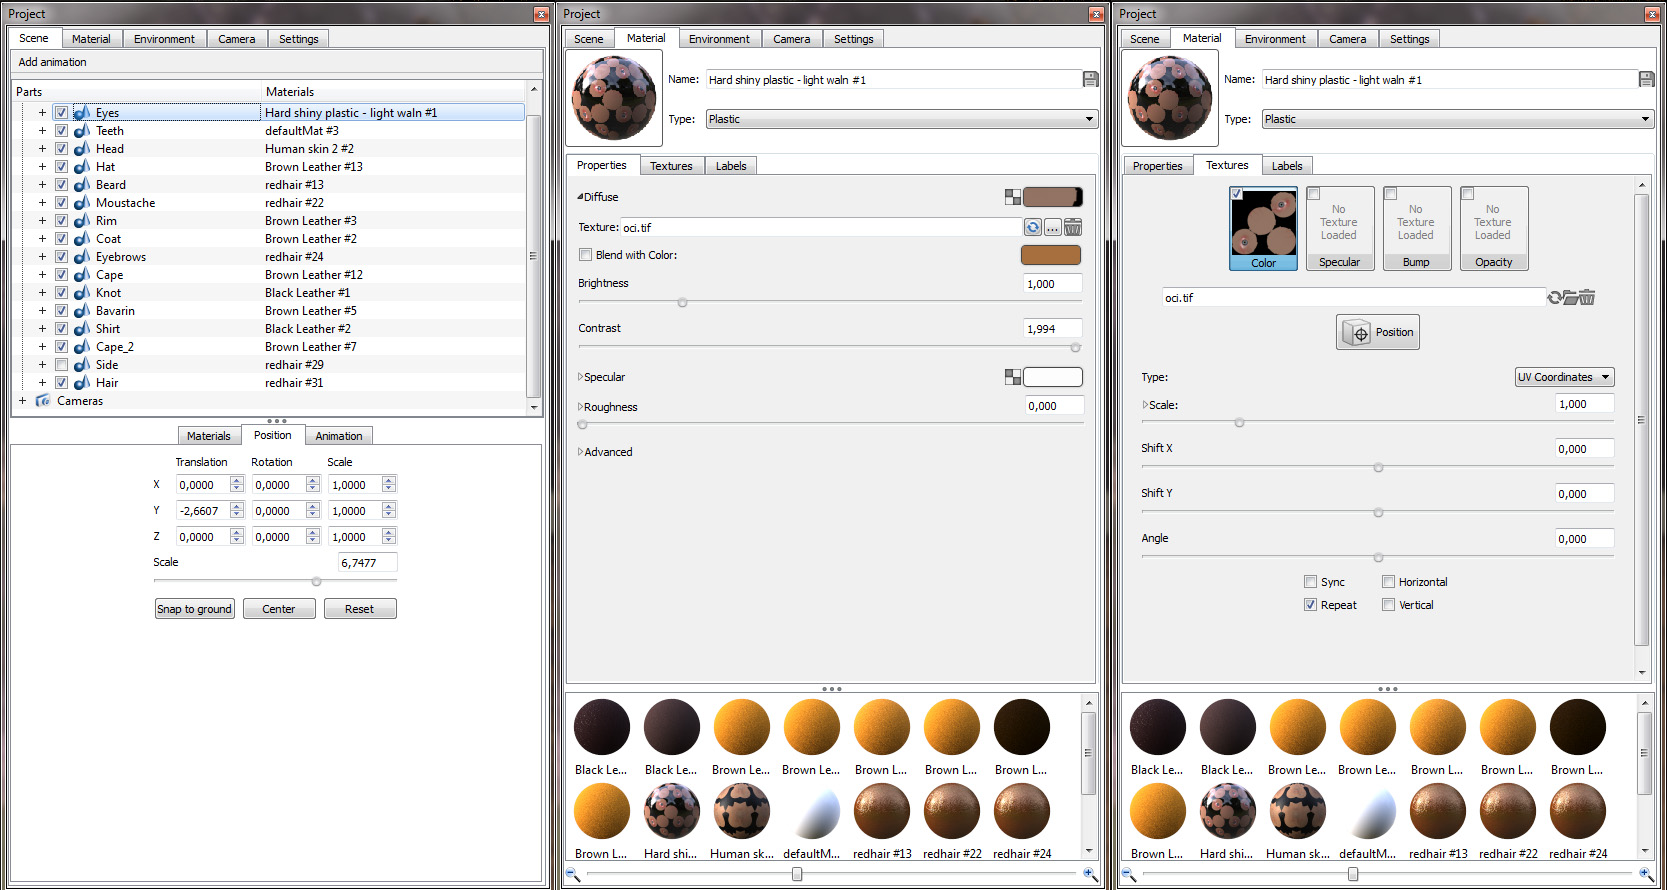1667x890 pixels.
Task: Open the UV Coordinates mapping dropdown
Action: 1564,377
